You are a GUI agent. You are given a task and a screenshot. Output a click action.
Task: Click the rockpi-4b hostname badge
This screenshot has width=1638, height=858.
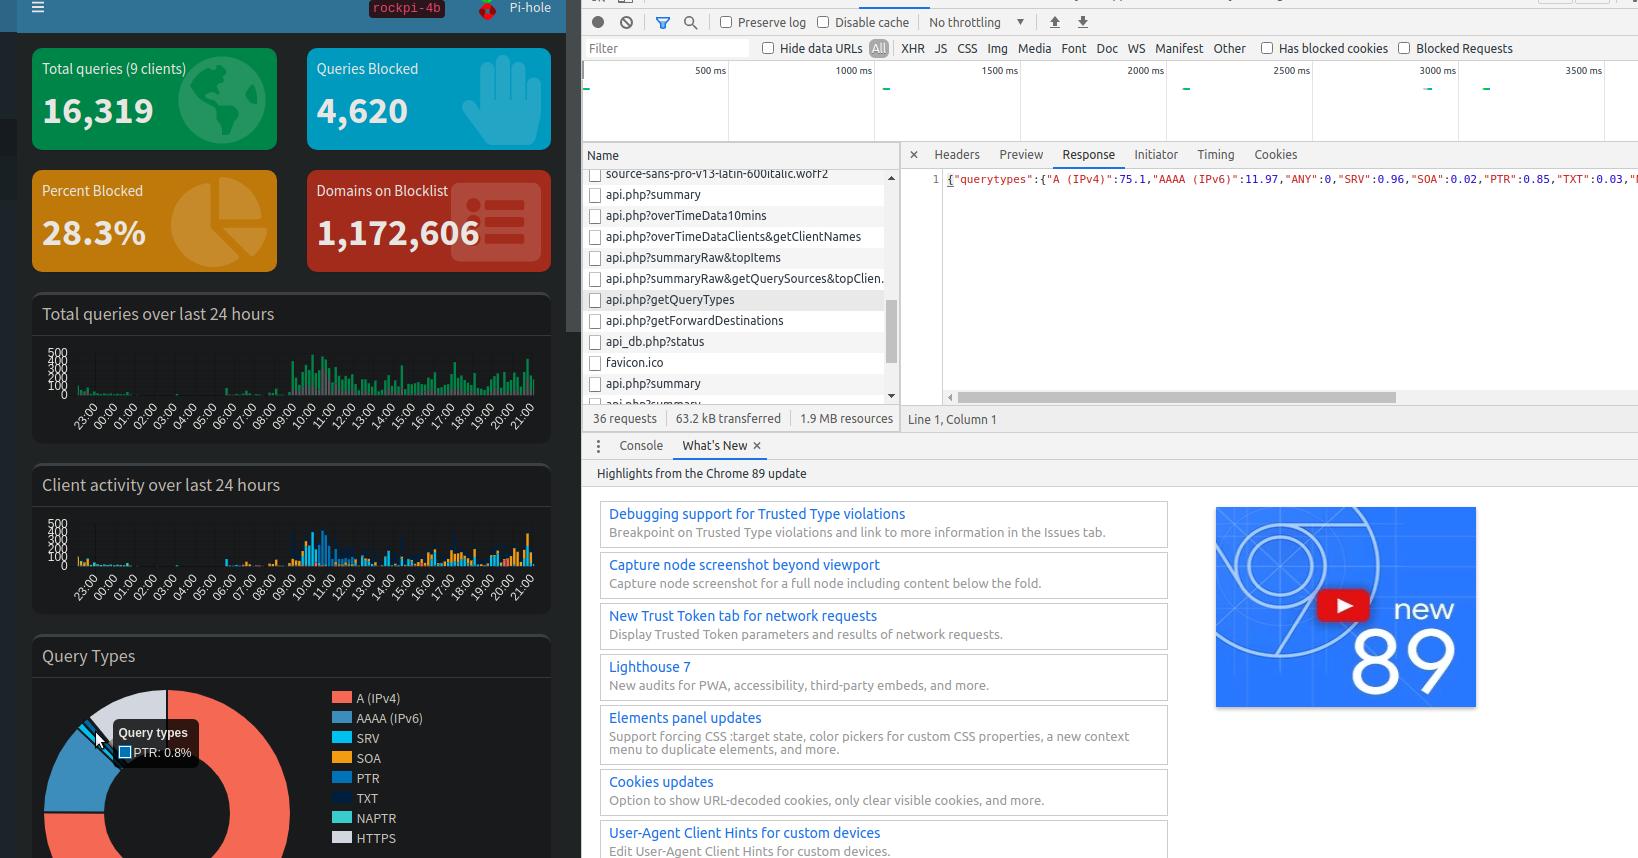(x=406, y=8)
